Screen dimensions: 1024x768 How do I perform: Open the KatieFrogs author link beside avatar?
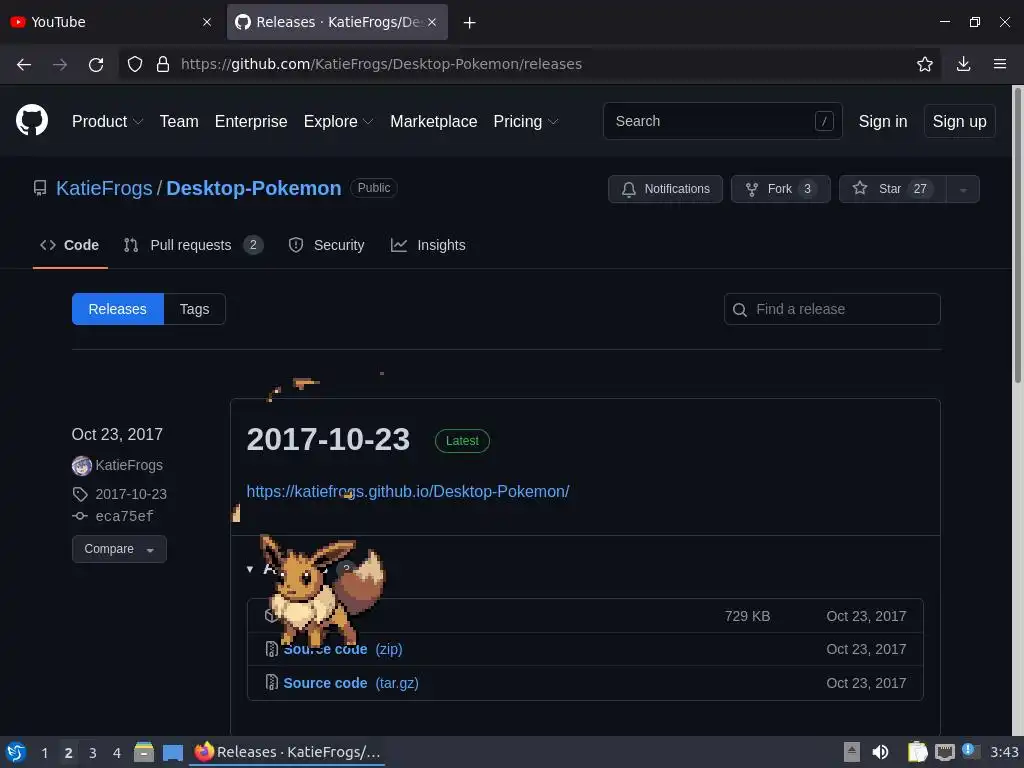(x=129, y=466)
